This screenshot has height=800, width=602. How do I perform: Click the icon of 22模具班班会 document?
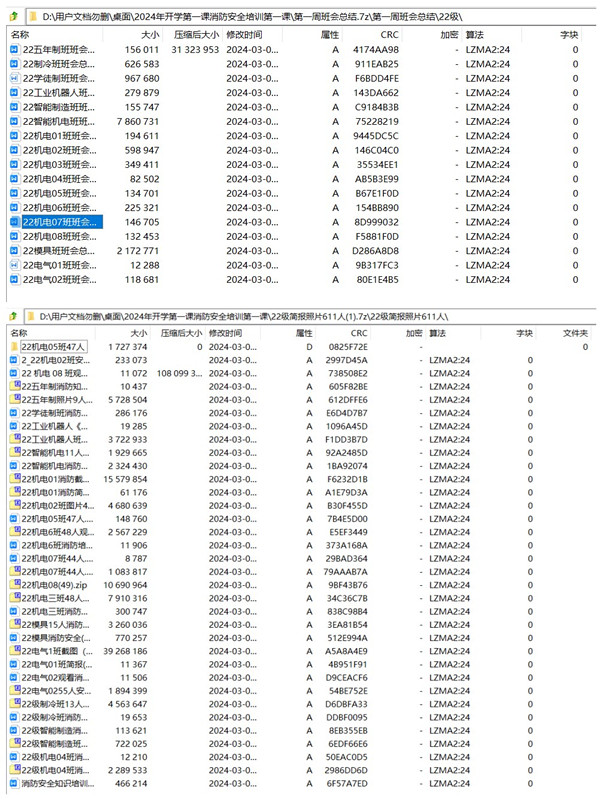coord(13,250)
